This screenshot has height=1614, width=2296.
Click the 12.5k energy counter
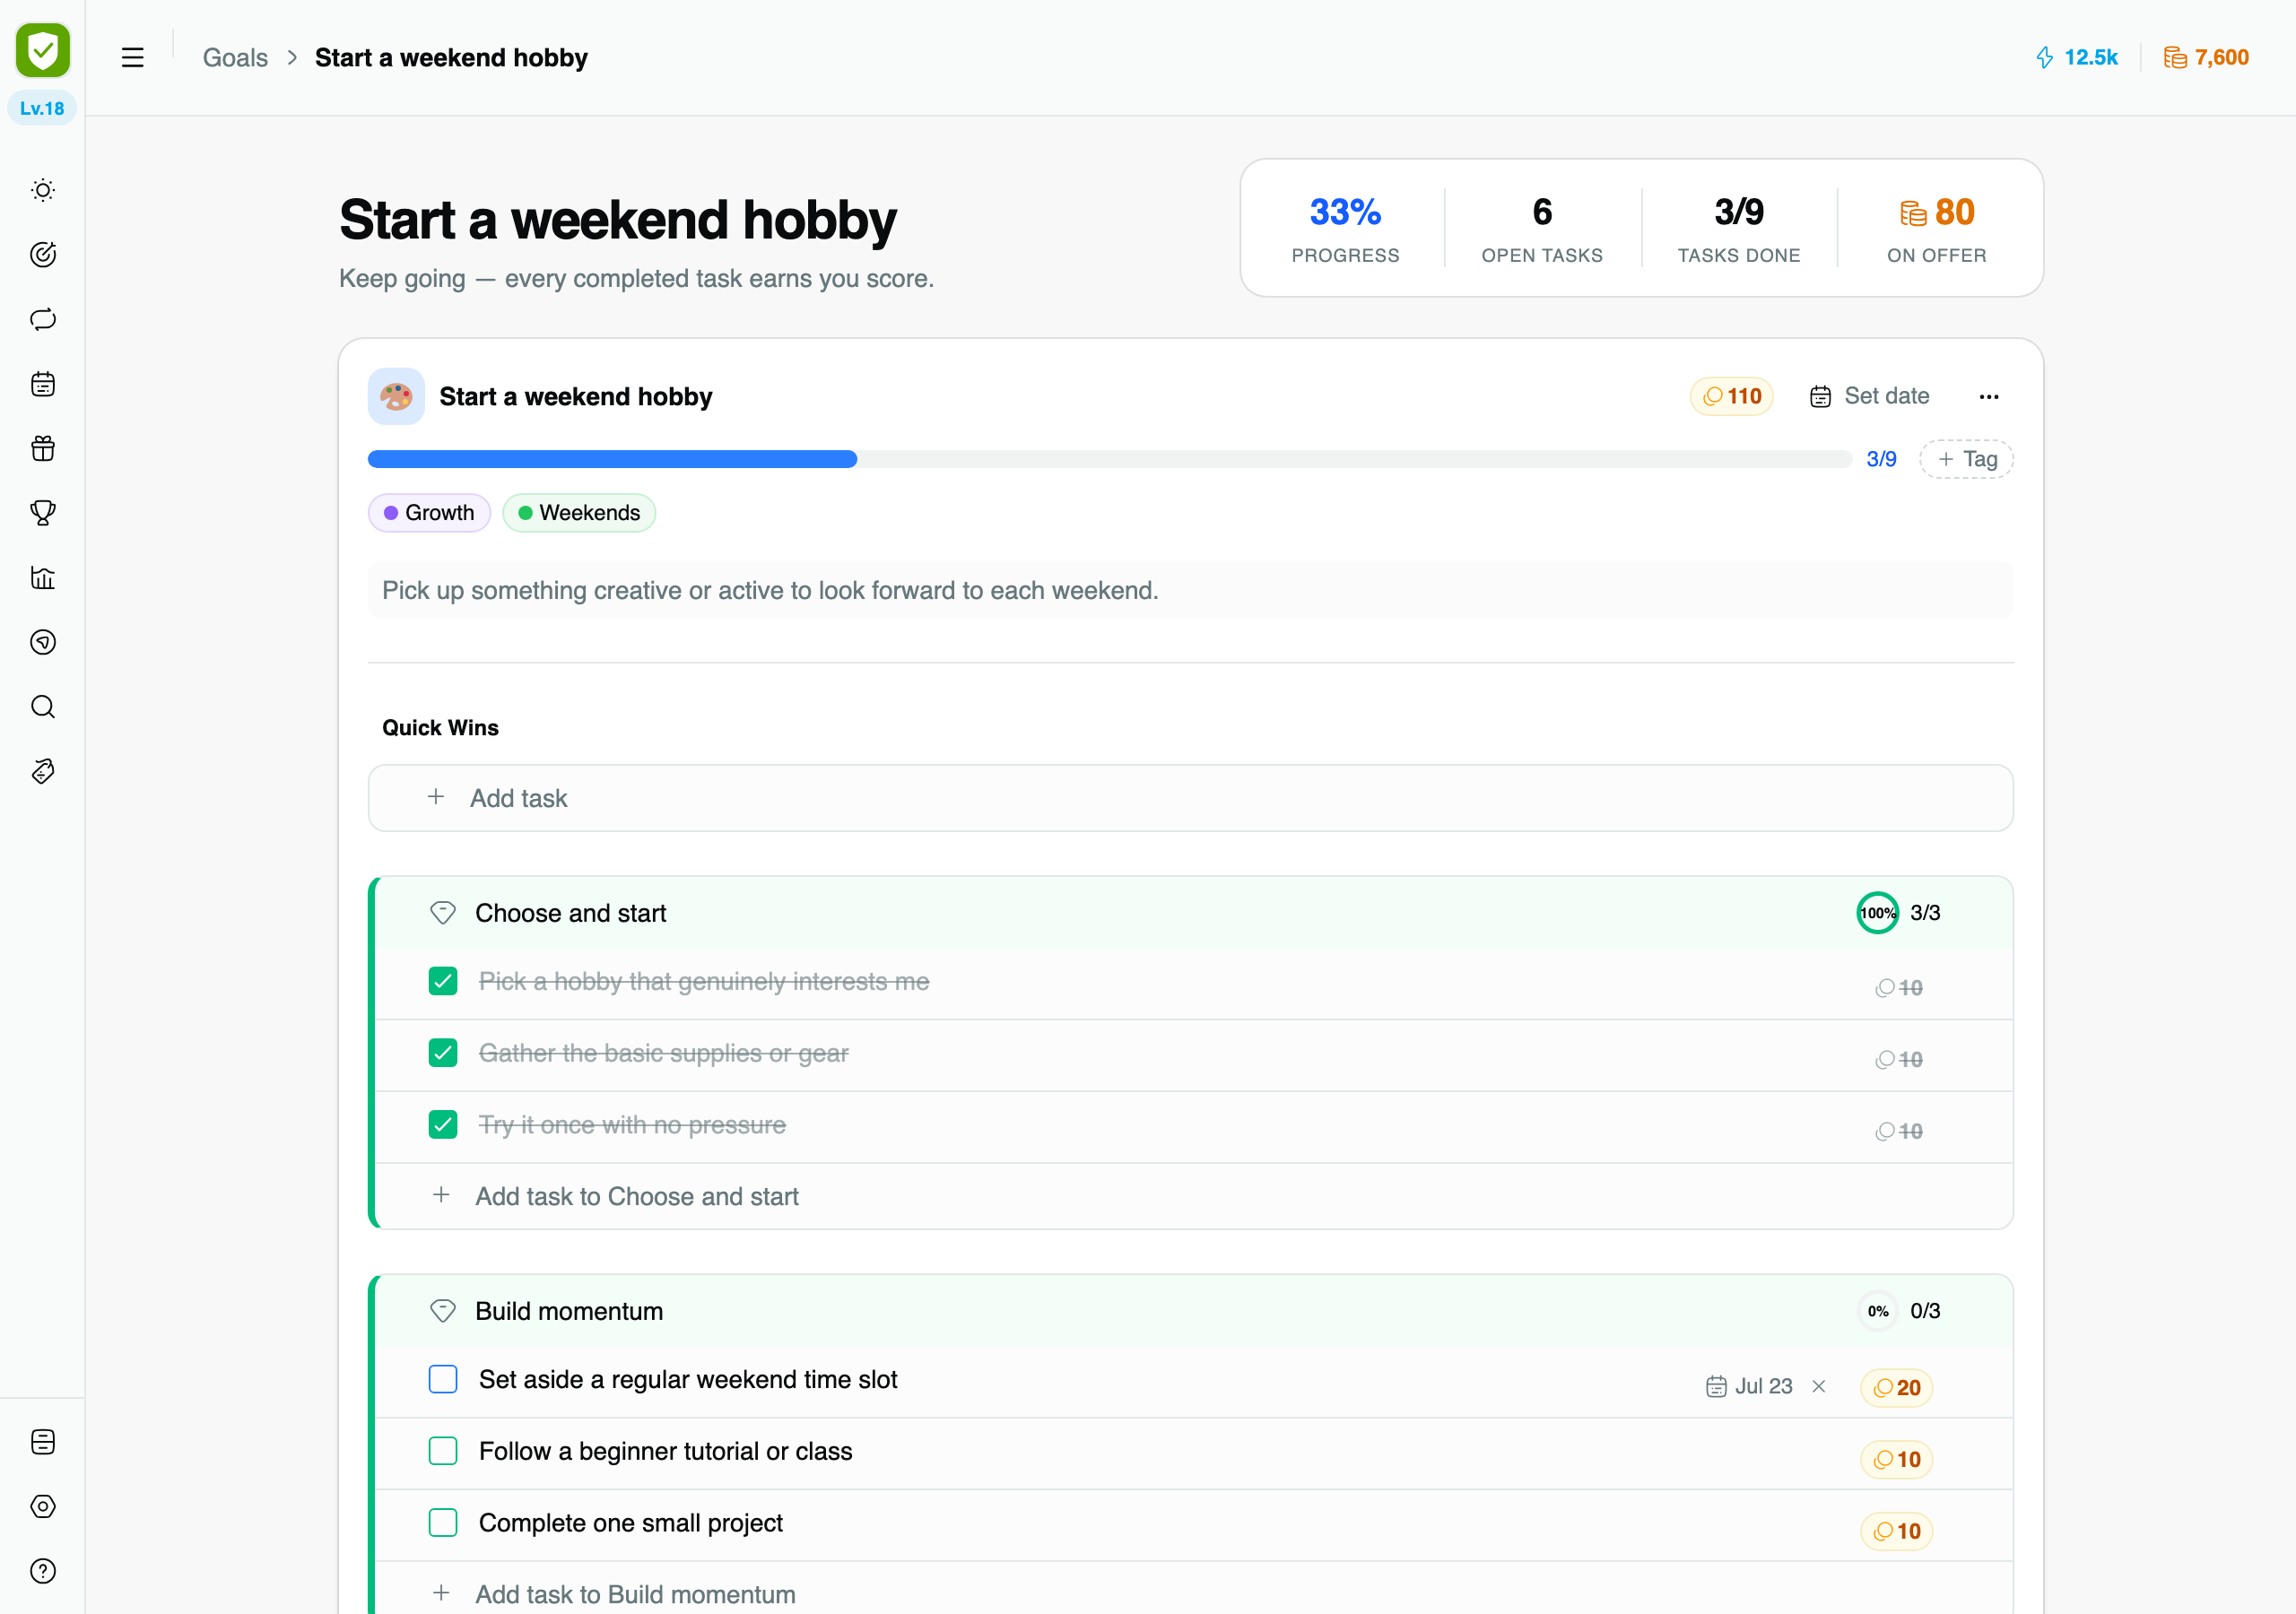(2076, 58)
